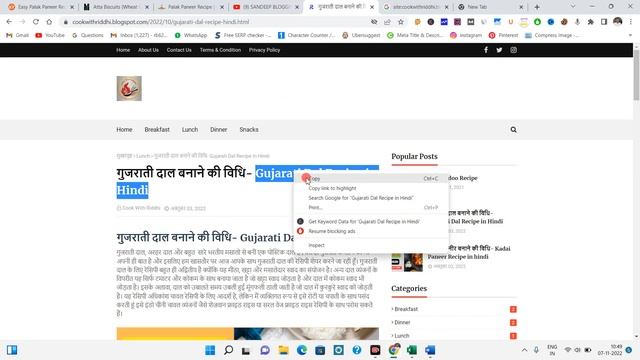Open the browser extensions puzzle icon
The height and width of the screenshot is (360, 640).
point(590,22)
